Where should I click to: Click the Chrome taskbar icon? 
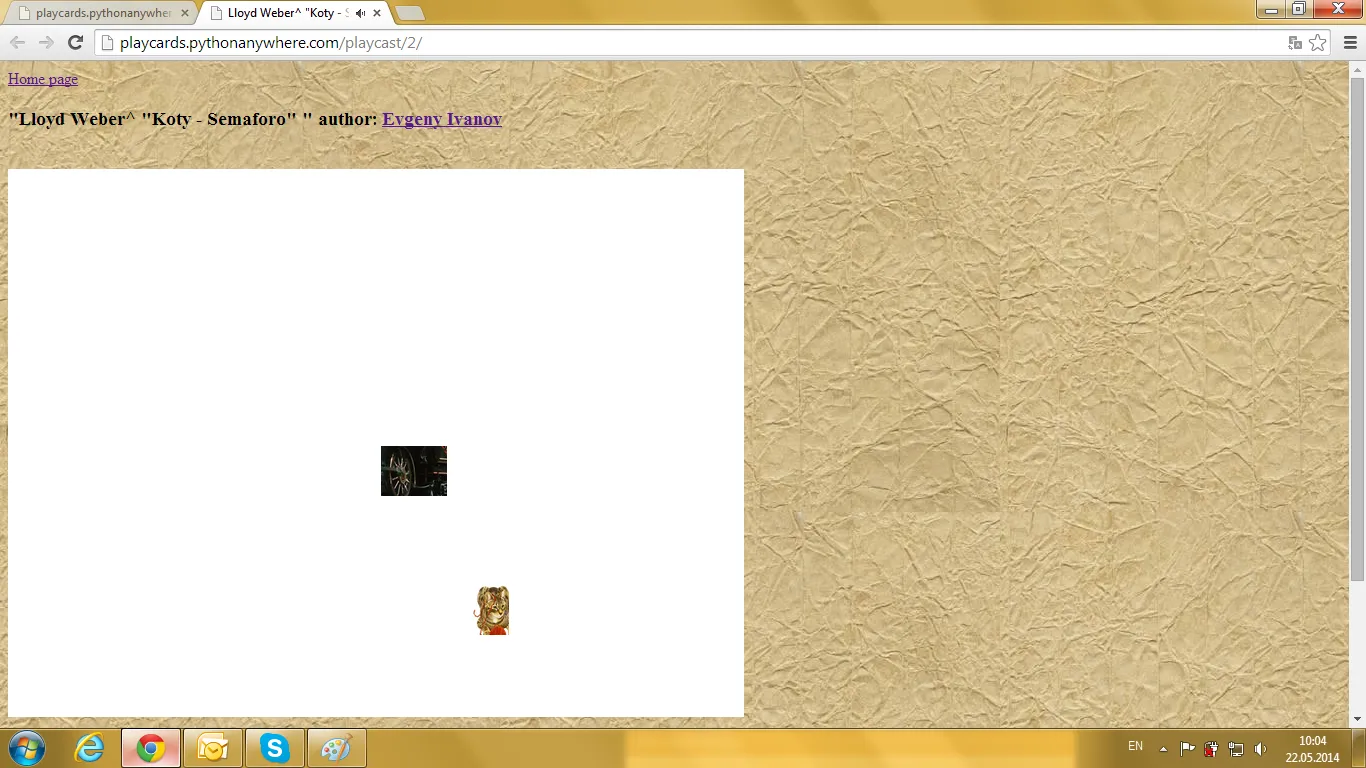coord(151,748)
